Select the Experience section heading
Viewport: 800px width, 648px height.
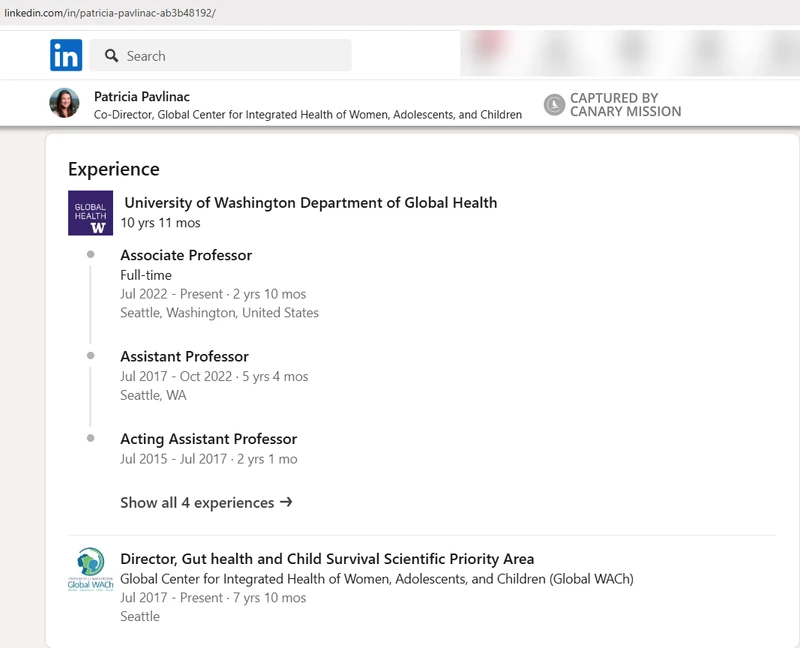coord(114,169)
